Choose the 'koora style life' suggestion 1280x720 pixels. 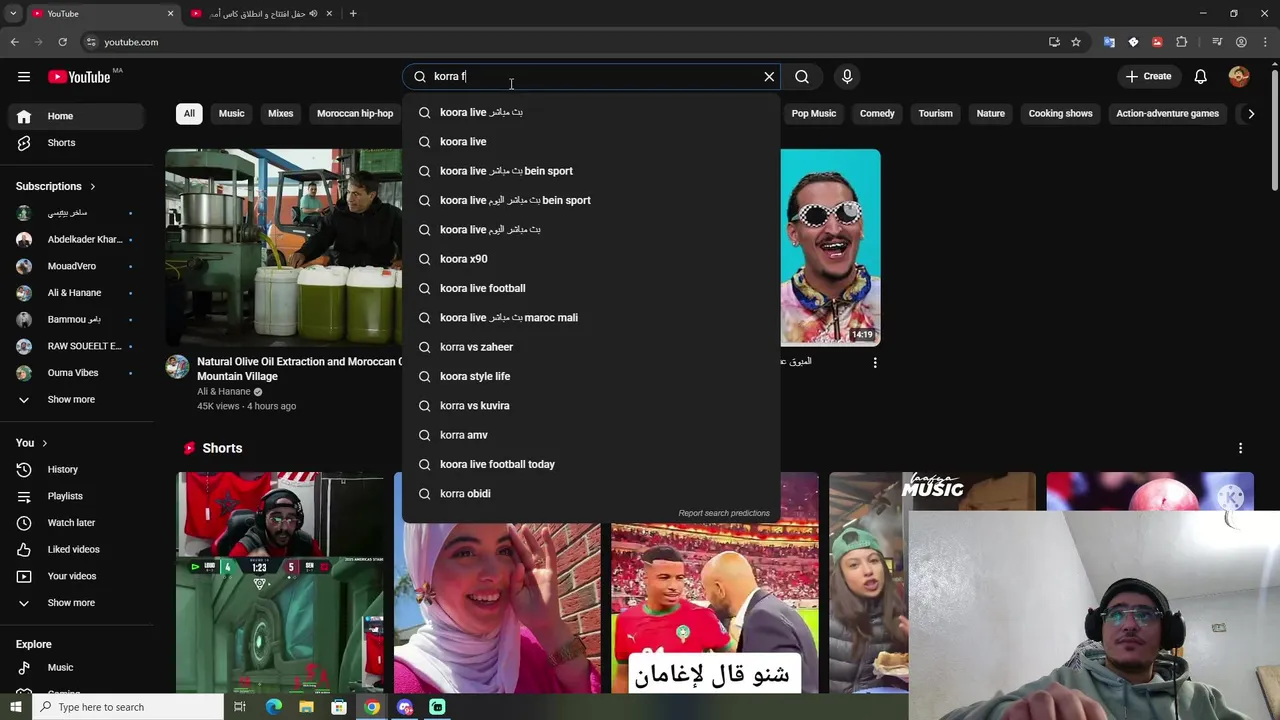coord(591,376)
